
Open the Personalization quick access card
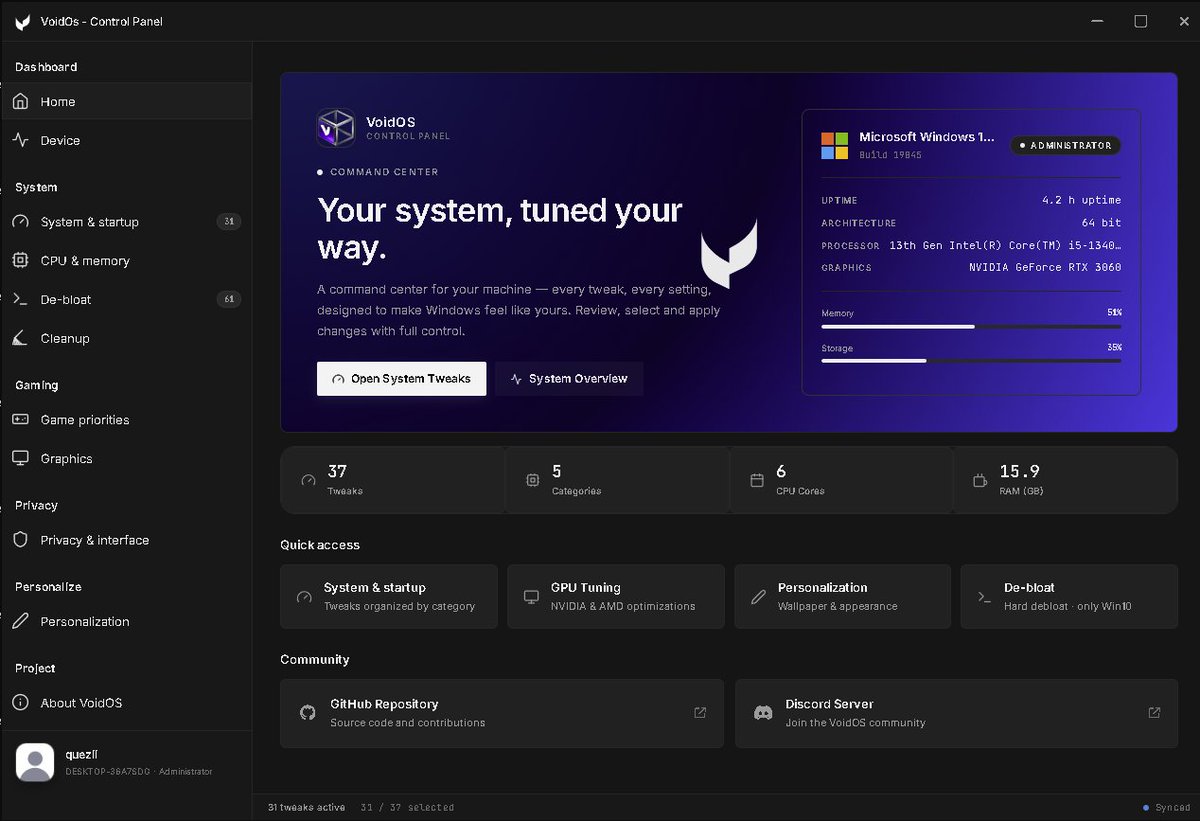click(843, 596)
